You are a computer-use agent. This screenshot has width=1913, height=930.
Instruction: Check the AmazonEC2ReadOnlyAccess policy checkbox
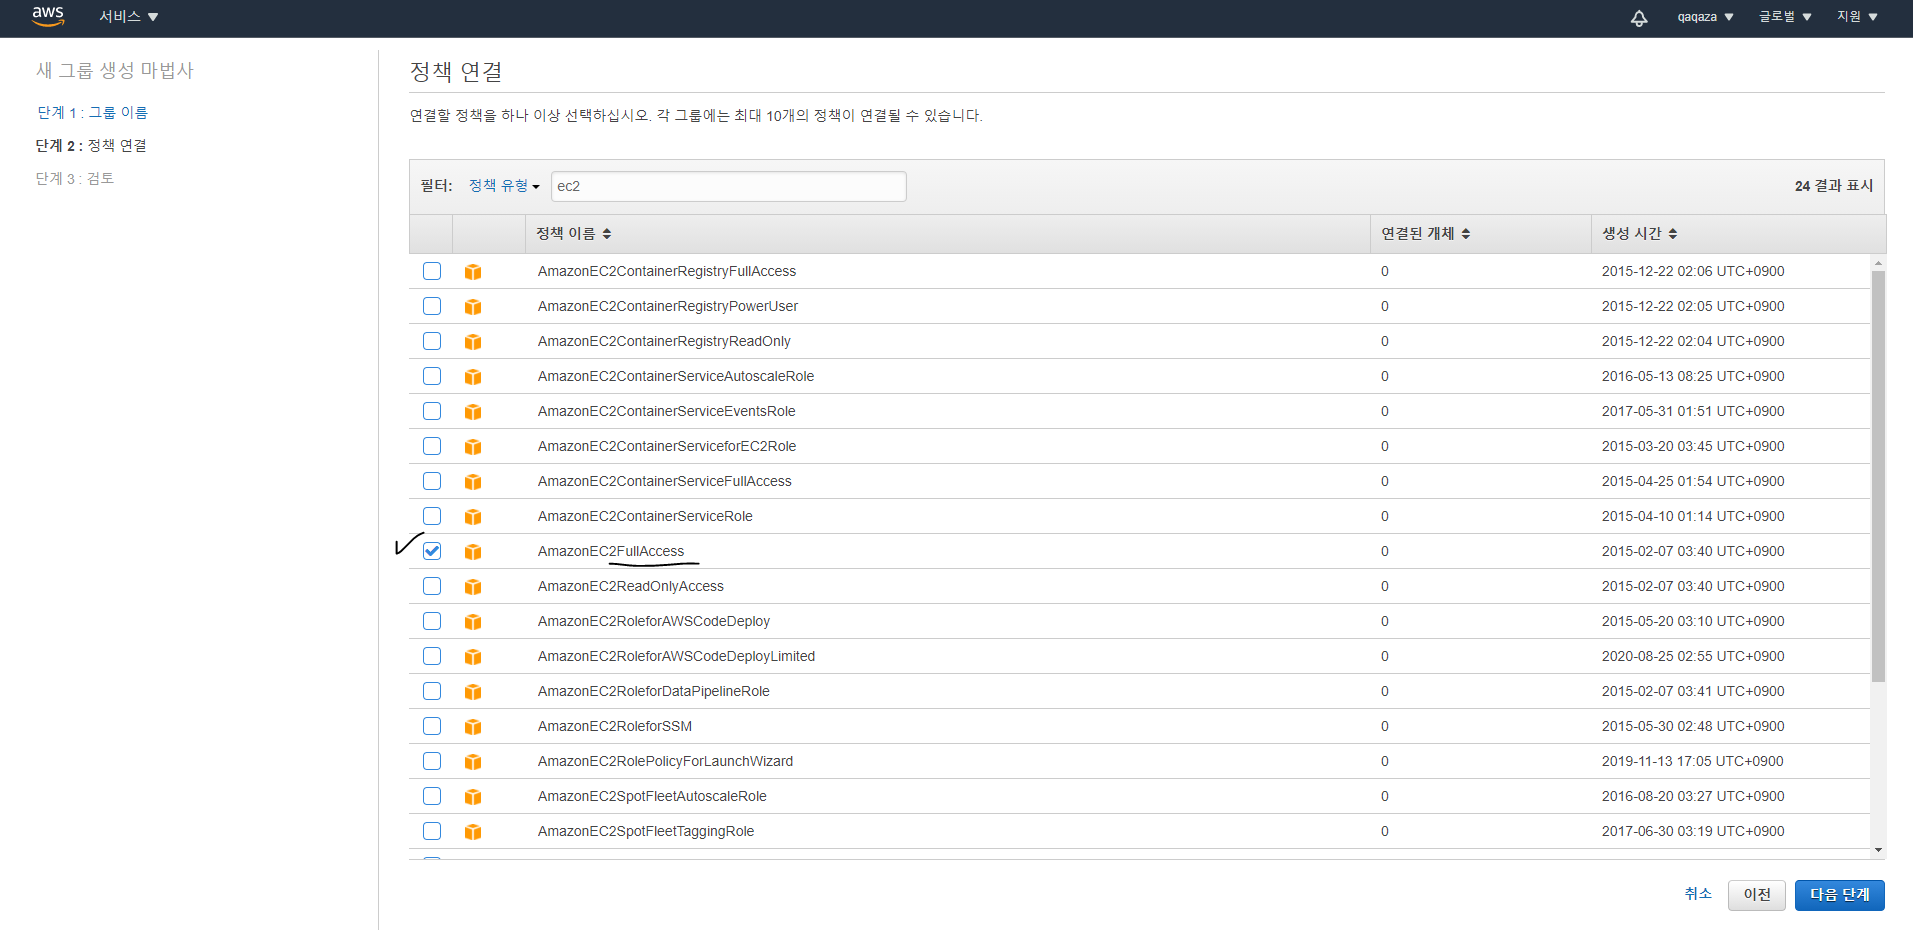pos(432,586)
